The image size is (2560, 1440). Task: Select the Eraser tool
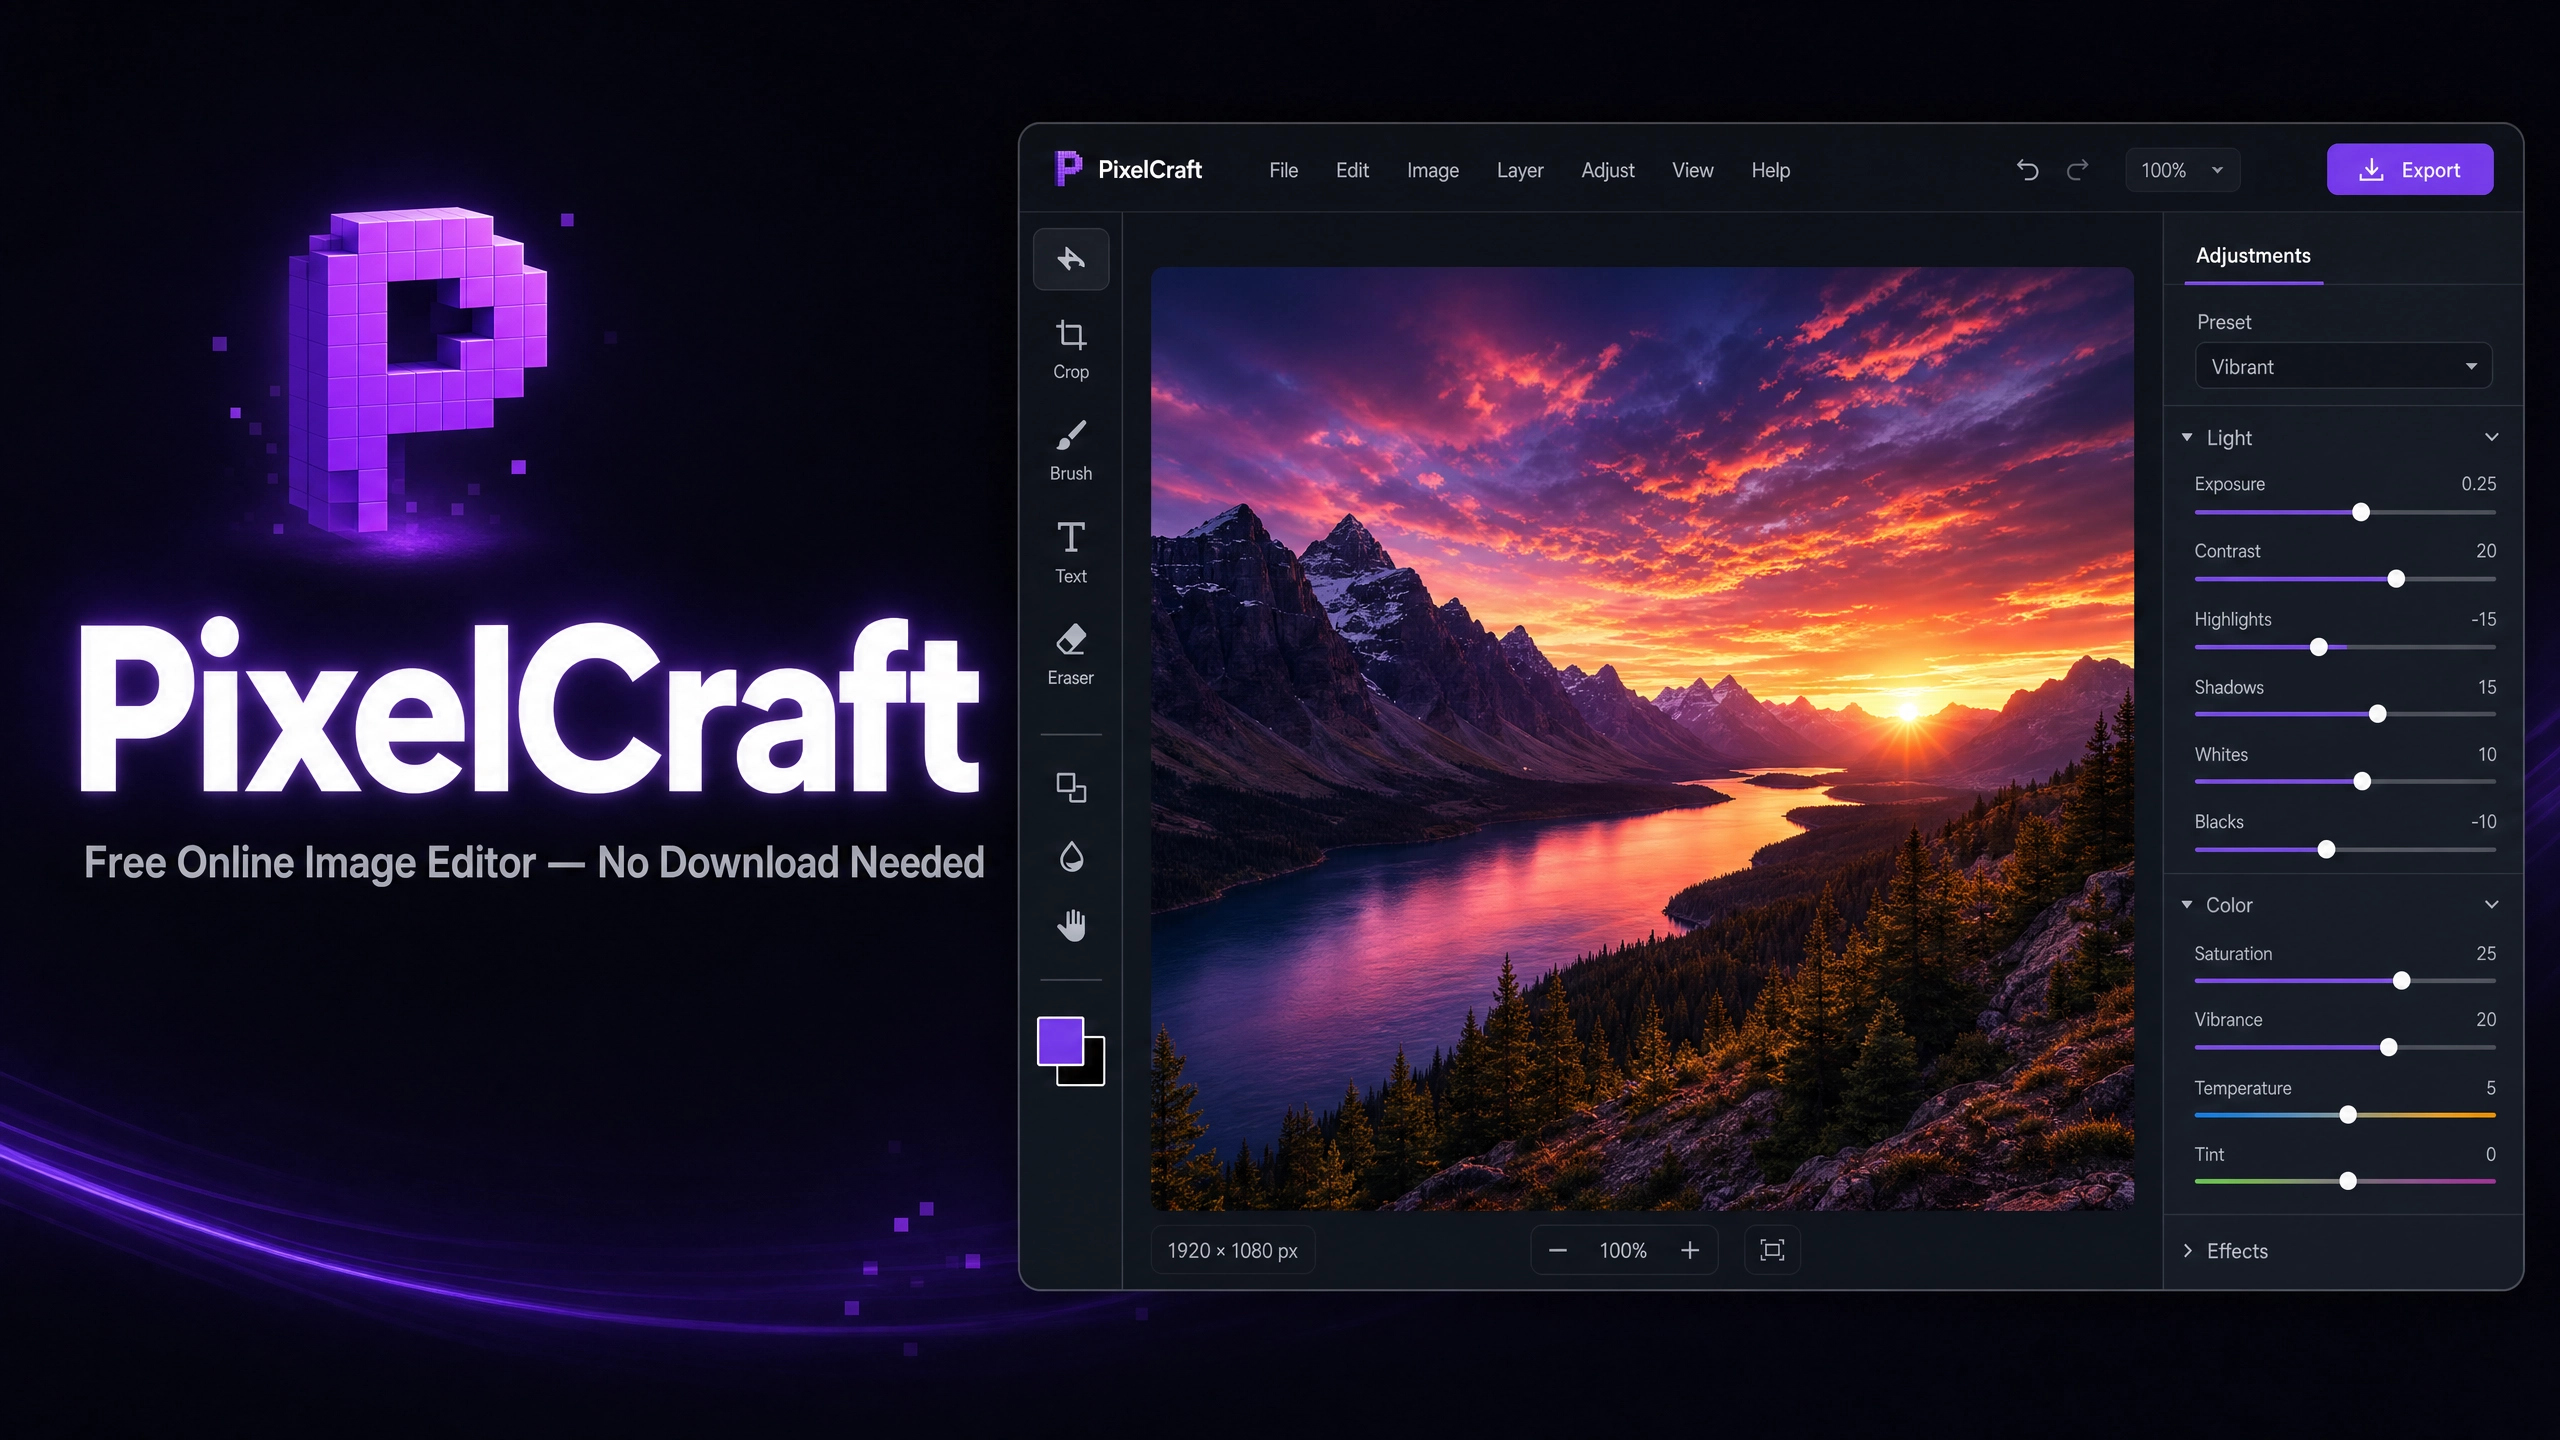[1071, 655]
